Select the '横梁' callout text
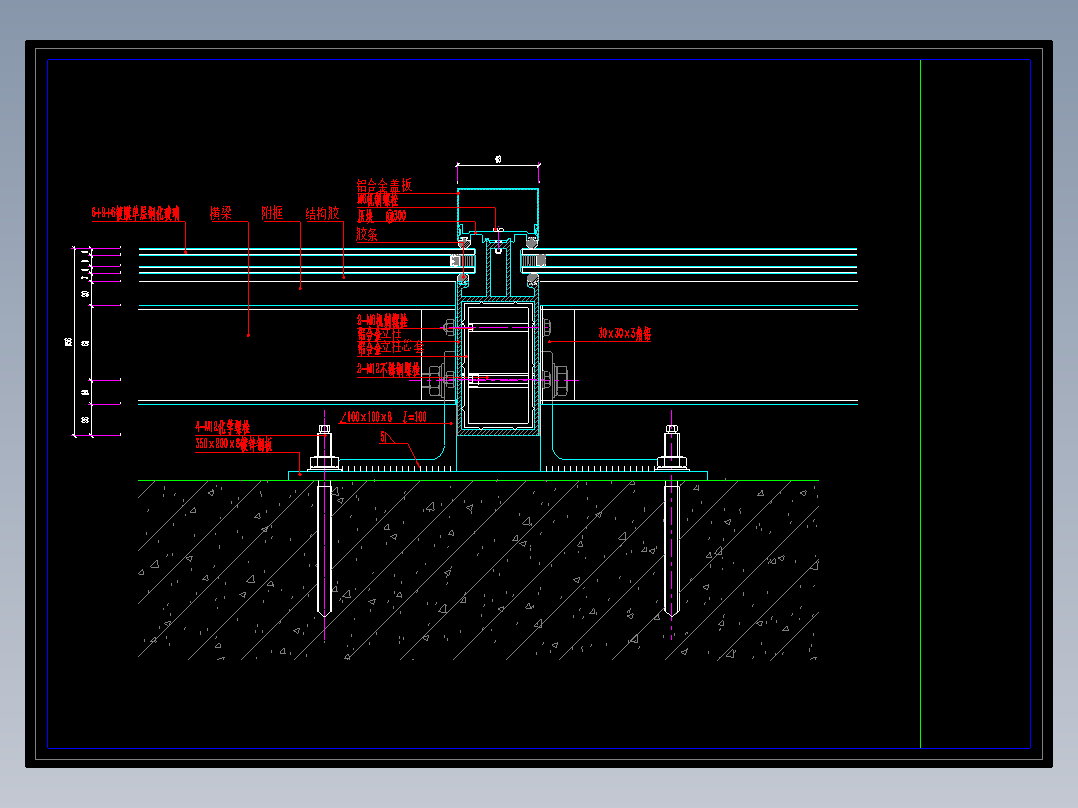 click(221, 213)
